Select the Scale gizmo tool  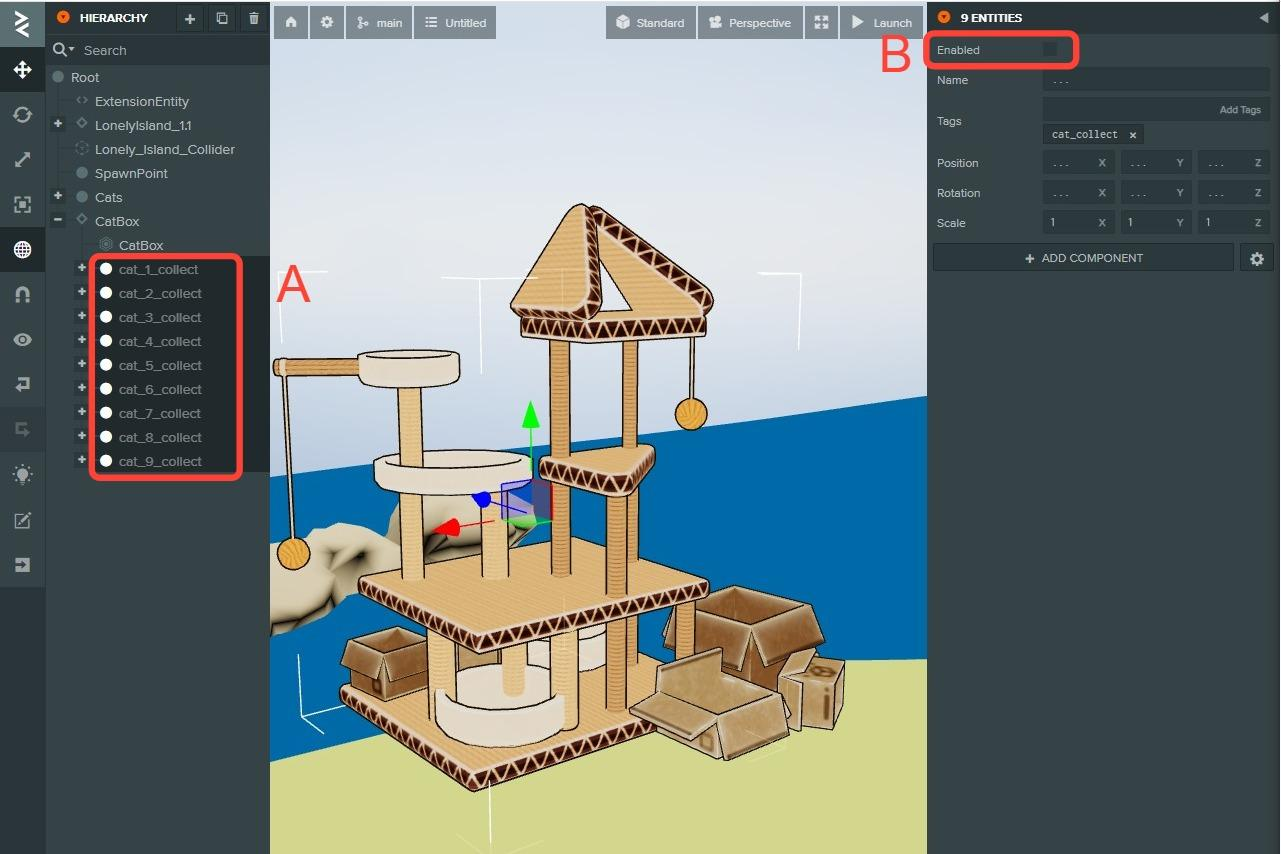[x=22, y=160]
